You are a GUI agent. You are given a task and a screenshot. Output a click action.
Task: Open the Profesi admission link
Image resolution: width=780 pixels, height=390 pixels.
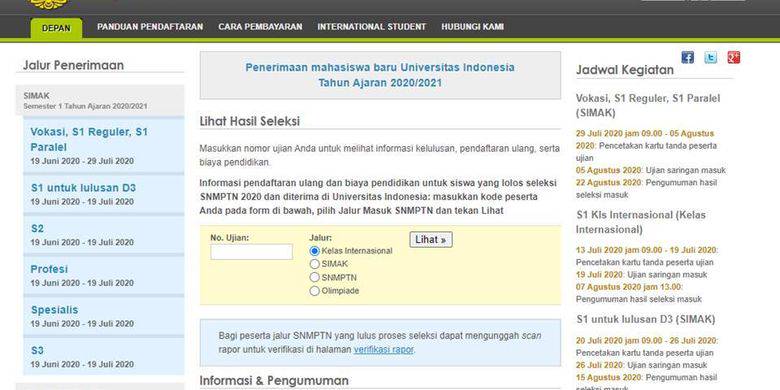tap(49, 269)
